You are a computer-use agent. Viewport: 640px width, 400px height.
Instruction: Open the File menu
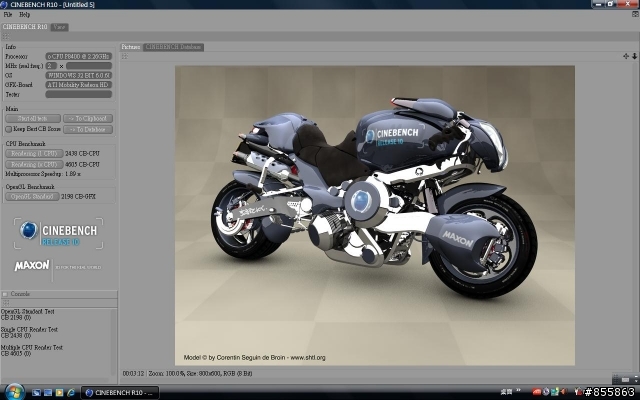click(x=8, y=15)
